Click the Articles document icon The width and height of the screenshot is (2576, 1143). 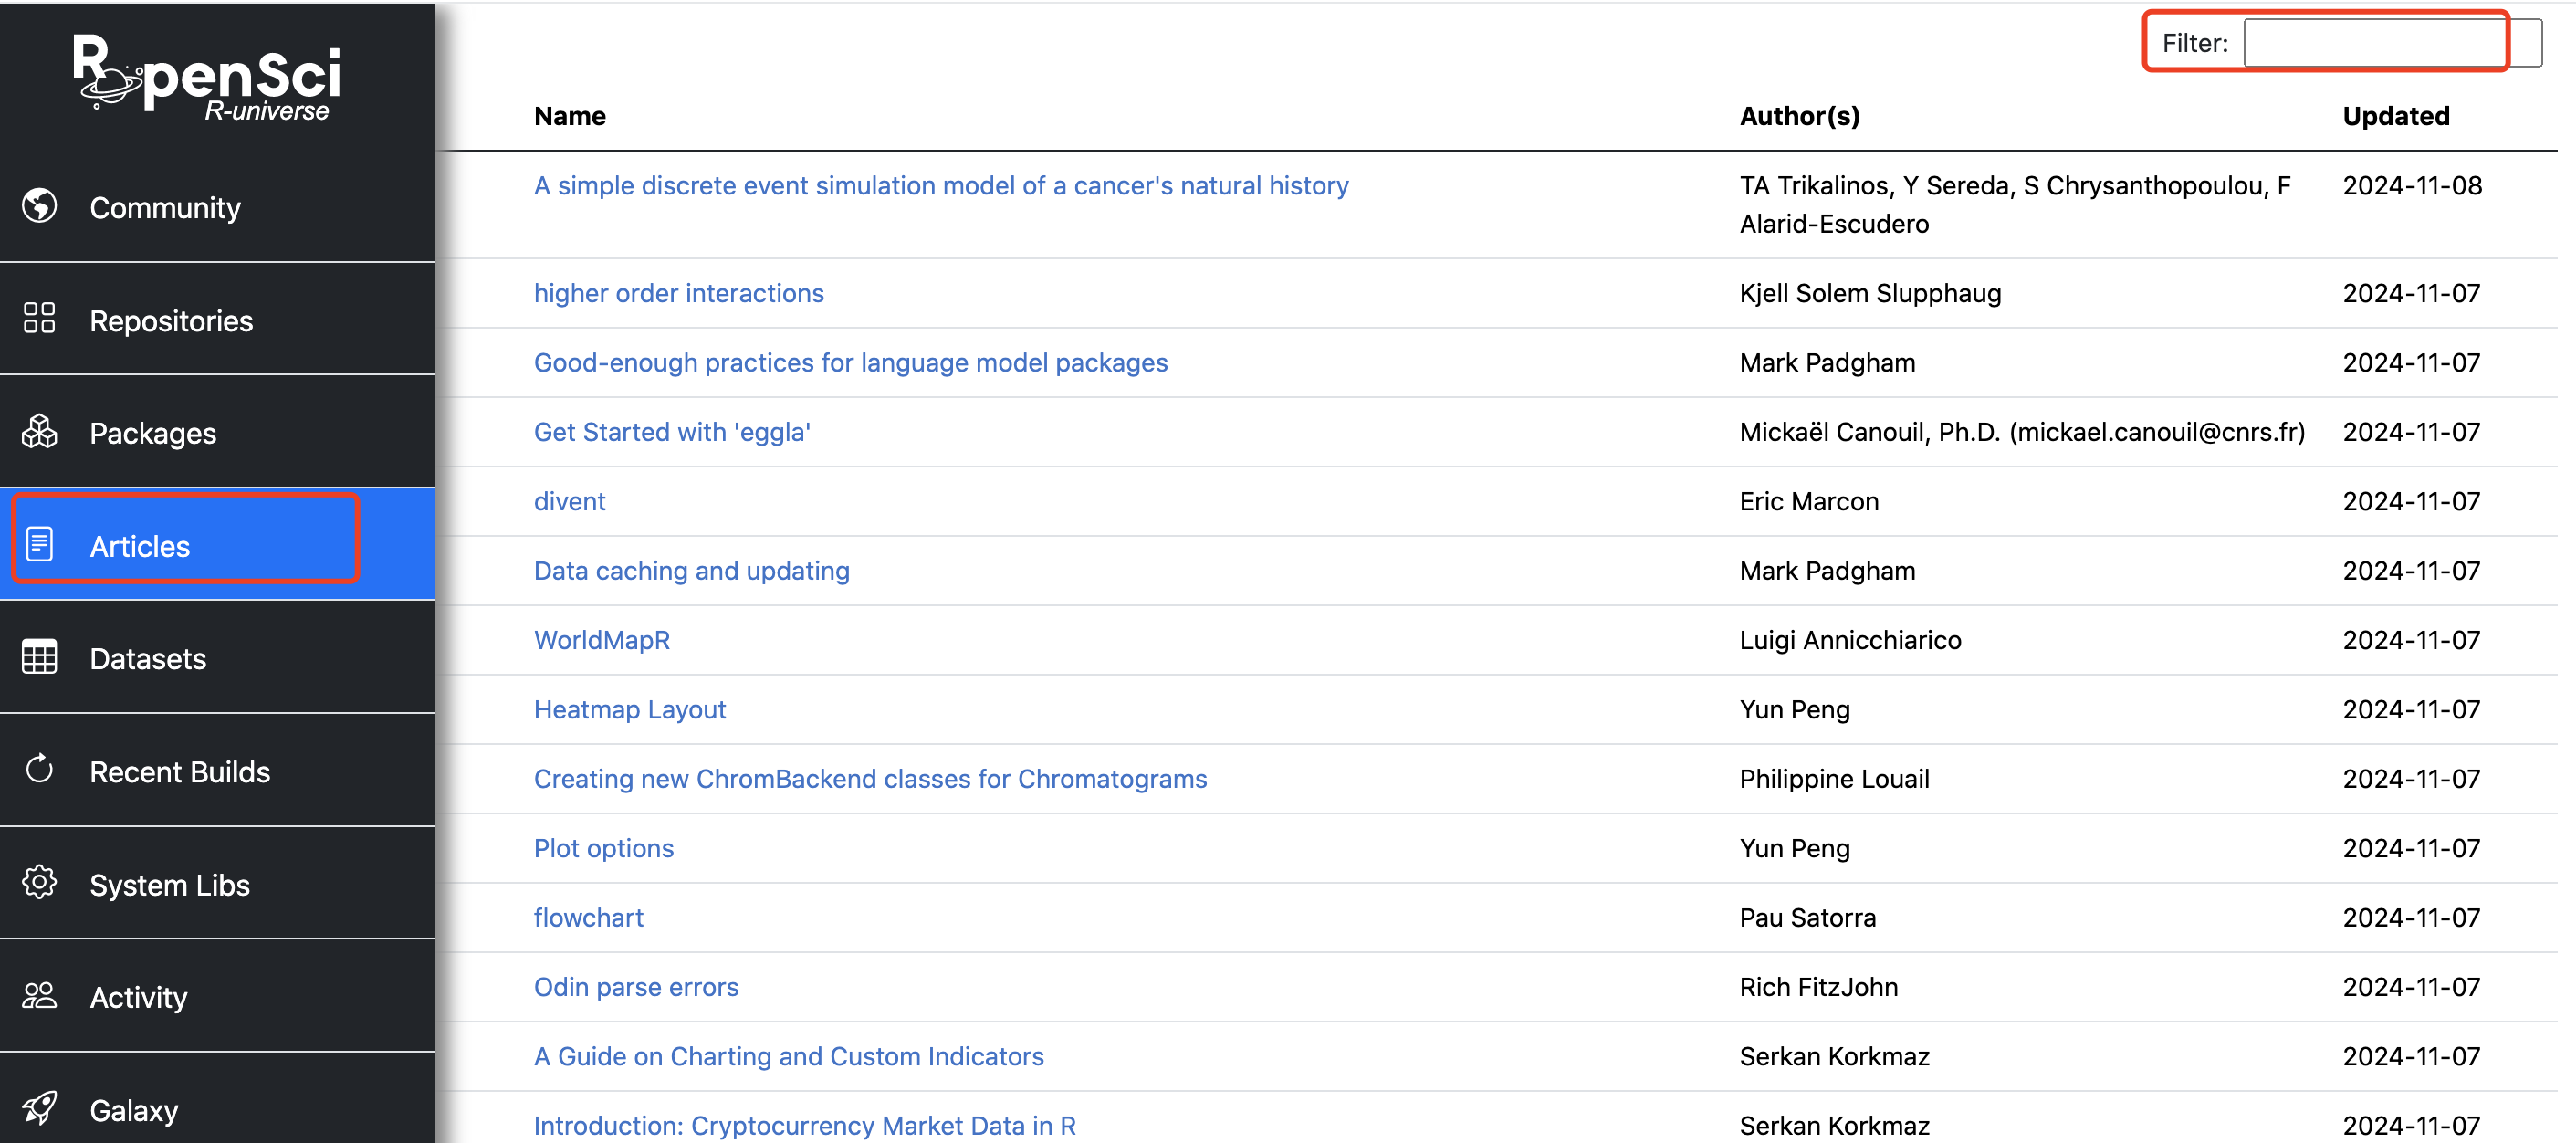tap(40, 545)
